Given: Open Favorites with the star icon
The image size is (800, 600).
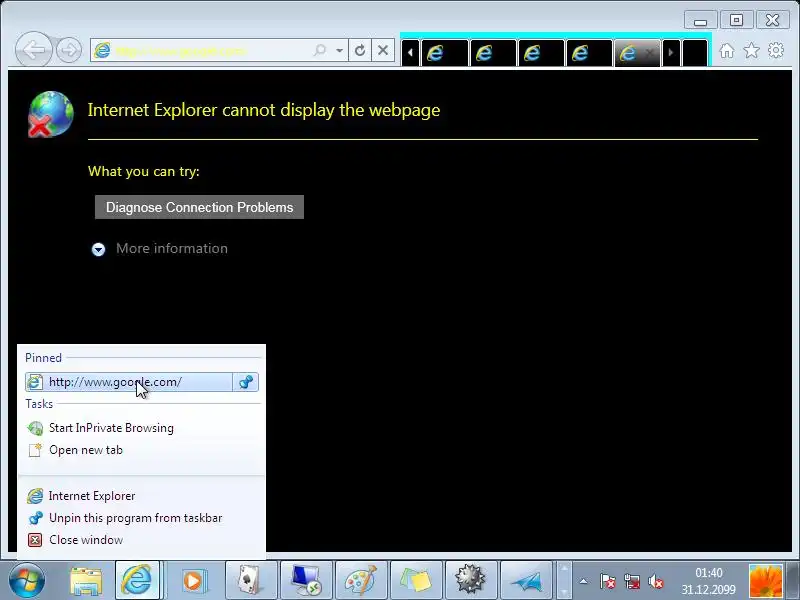Looking at the screenshot, I should 751,51.
